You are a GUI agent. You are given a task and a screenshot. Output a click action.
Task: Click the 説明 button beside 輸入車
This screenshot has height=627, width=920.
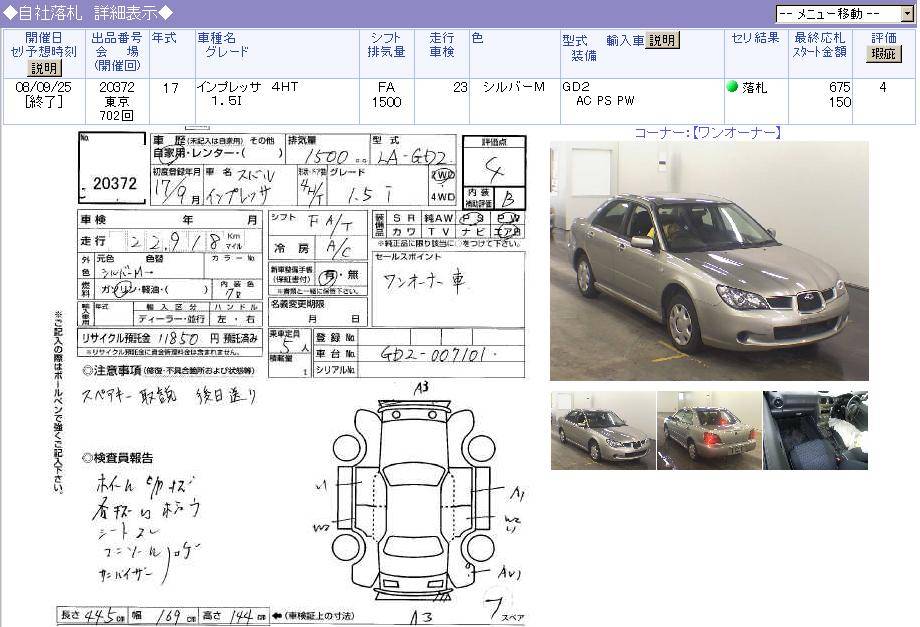pos(662,40)
